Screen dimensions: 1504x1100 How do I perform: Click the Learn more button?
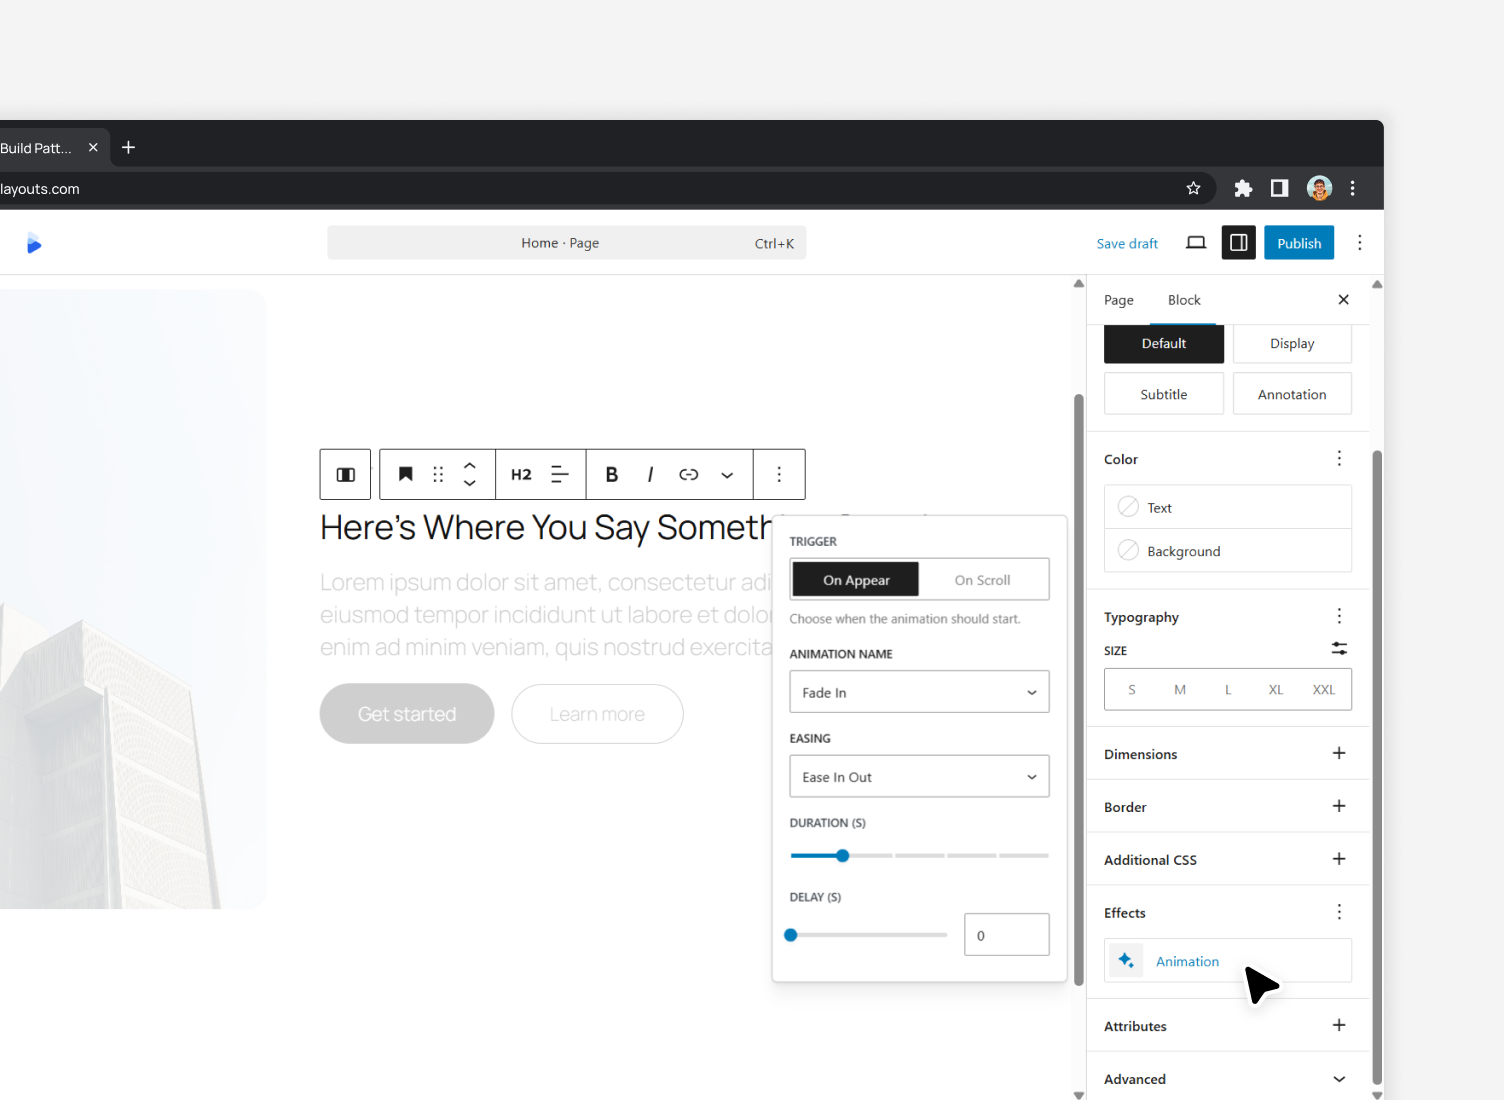click(x=597, y=714)
